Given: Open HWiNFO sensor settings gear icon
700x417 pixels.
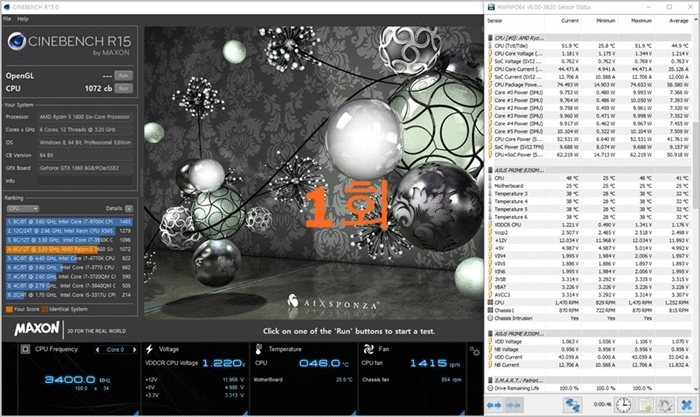Looking at the screenshot, I should point(665,405).
